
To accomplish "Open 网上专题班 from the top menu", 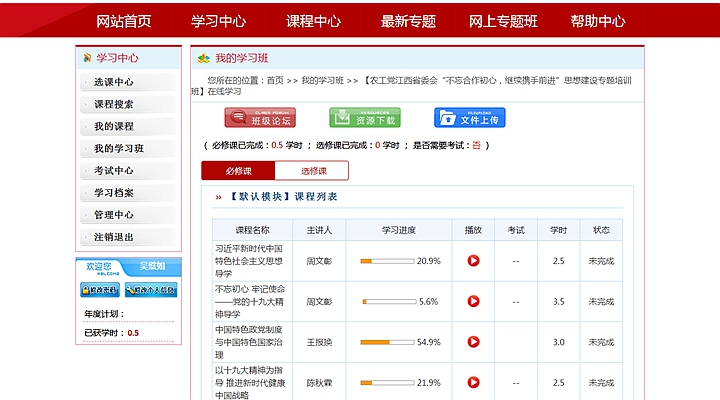I will [x=503, y=21].
